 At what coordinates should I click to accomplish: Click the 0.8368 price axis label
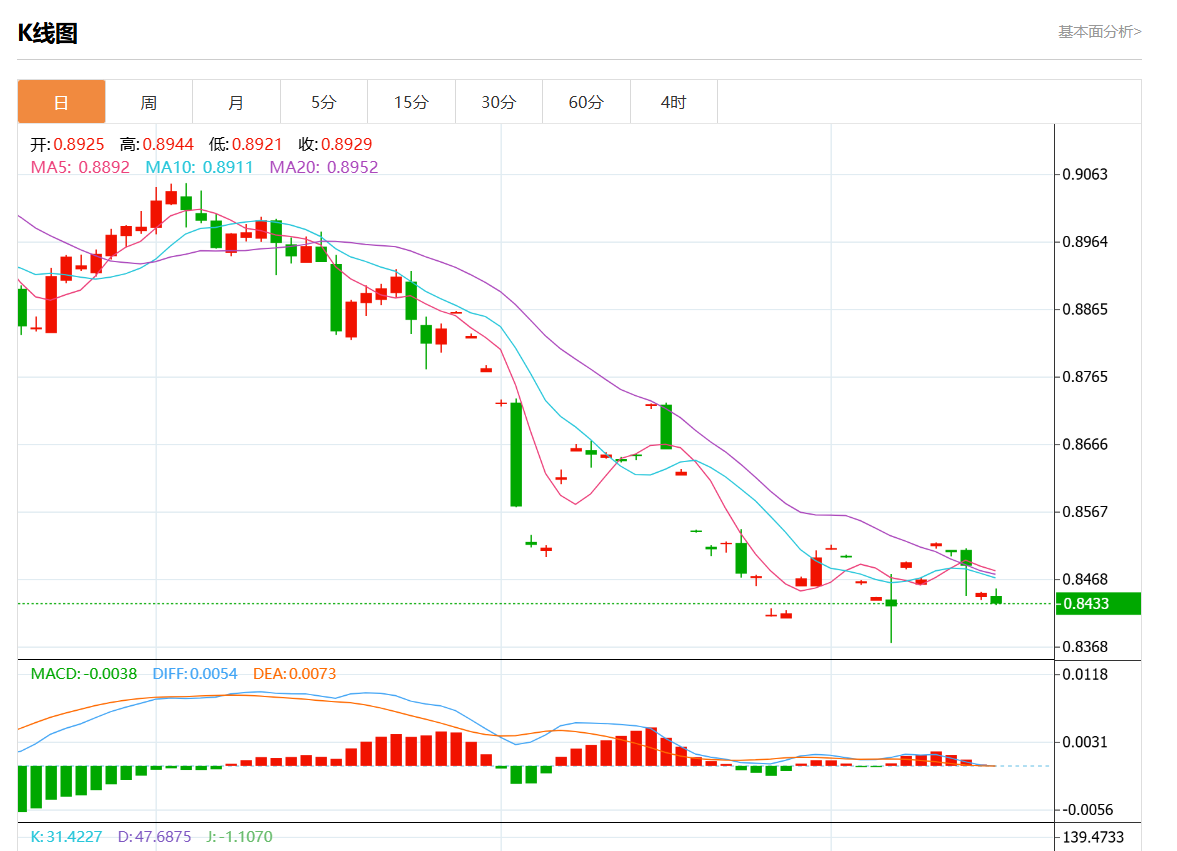(x=1085, y=647)
